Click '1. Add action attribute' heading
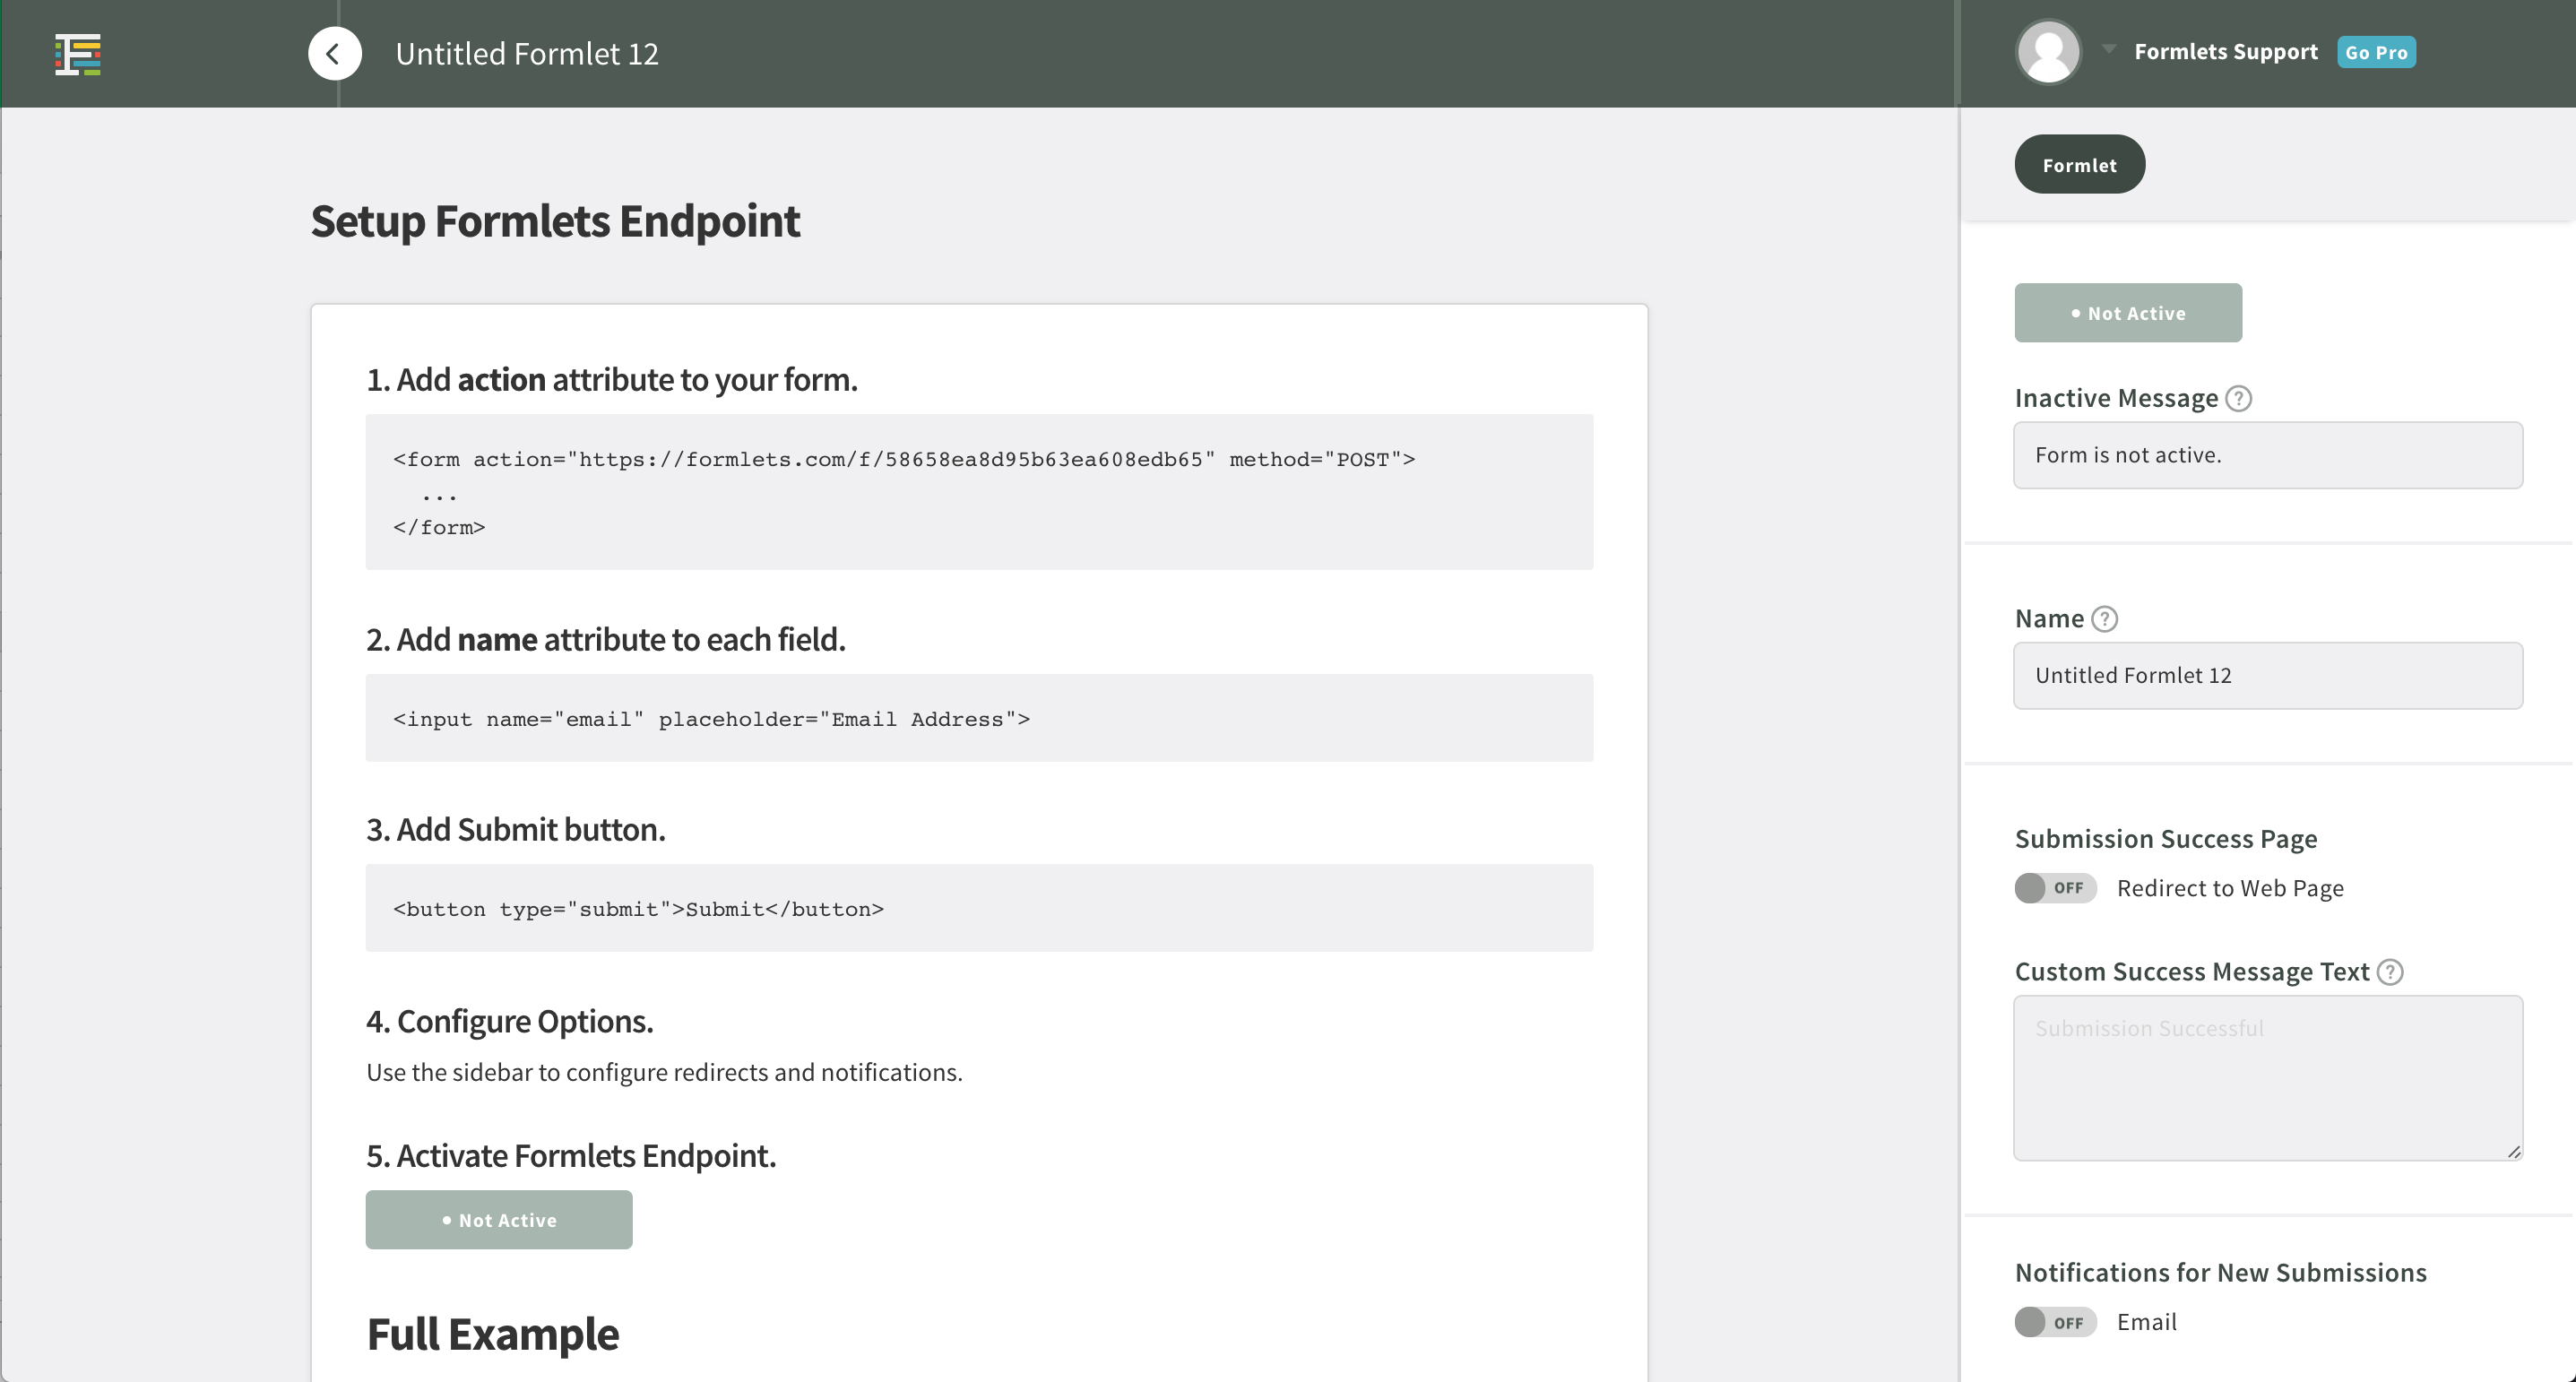This screenshot has height=1382, width=2576. (x=612, y=380)
